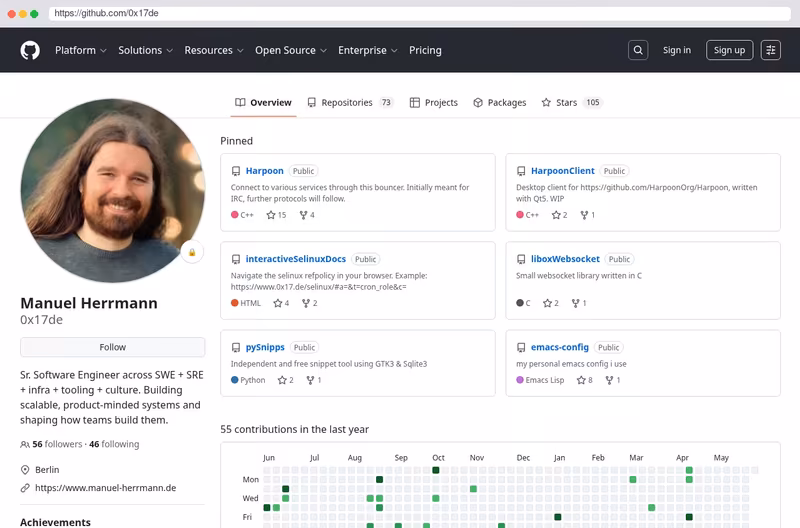
Task: Expand the Open Source menu
Action: pos(291,50)
